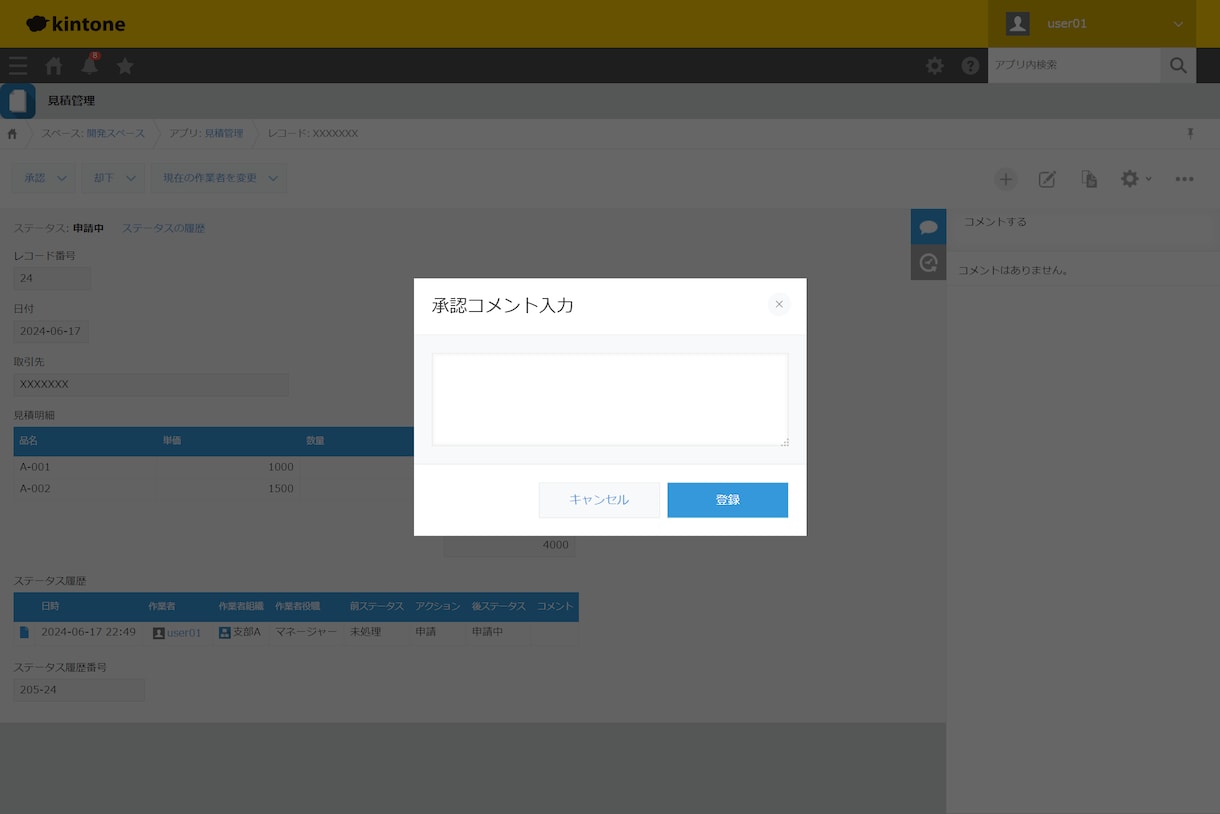
Task: Open the 却下 action dropdown
Action: [113, 178]
